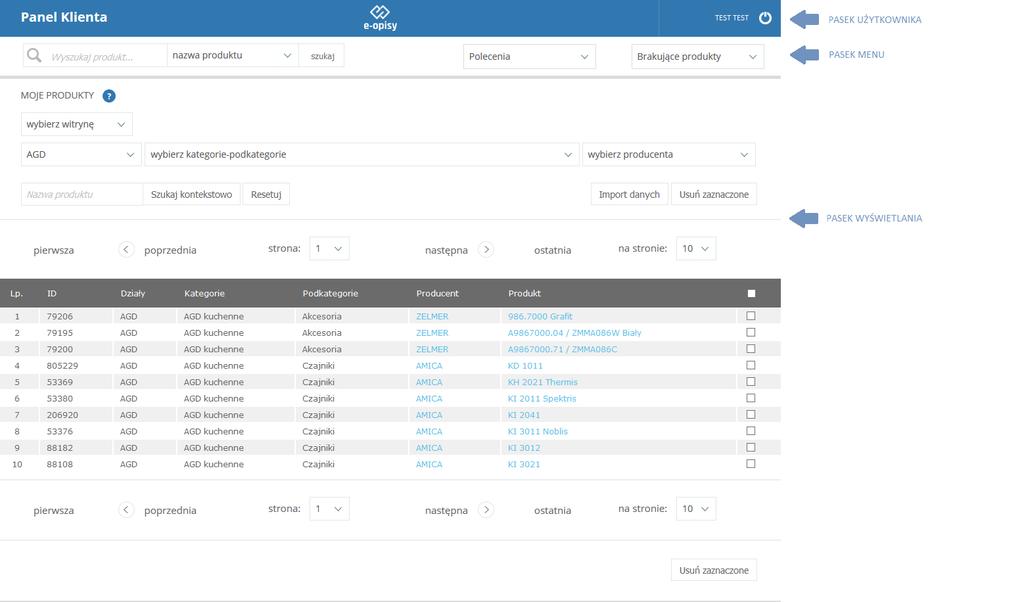Click the Panel Klienta title

pyautogui.click(x=64, y=18)
